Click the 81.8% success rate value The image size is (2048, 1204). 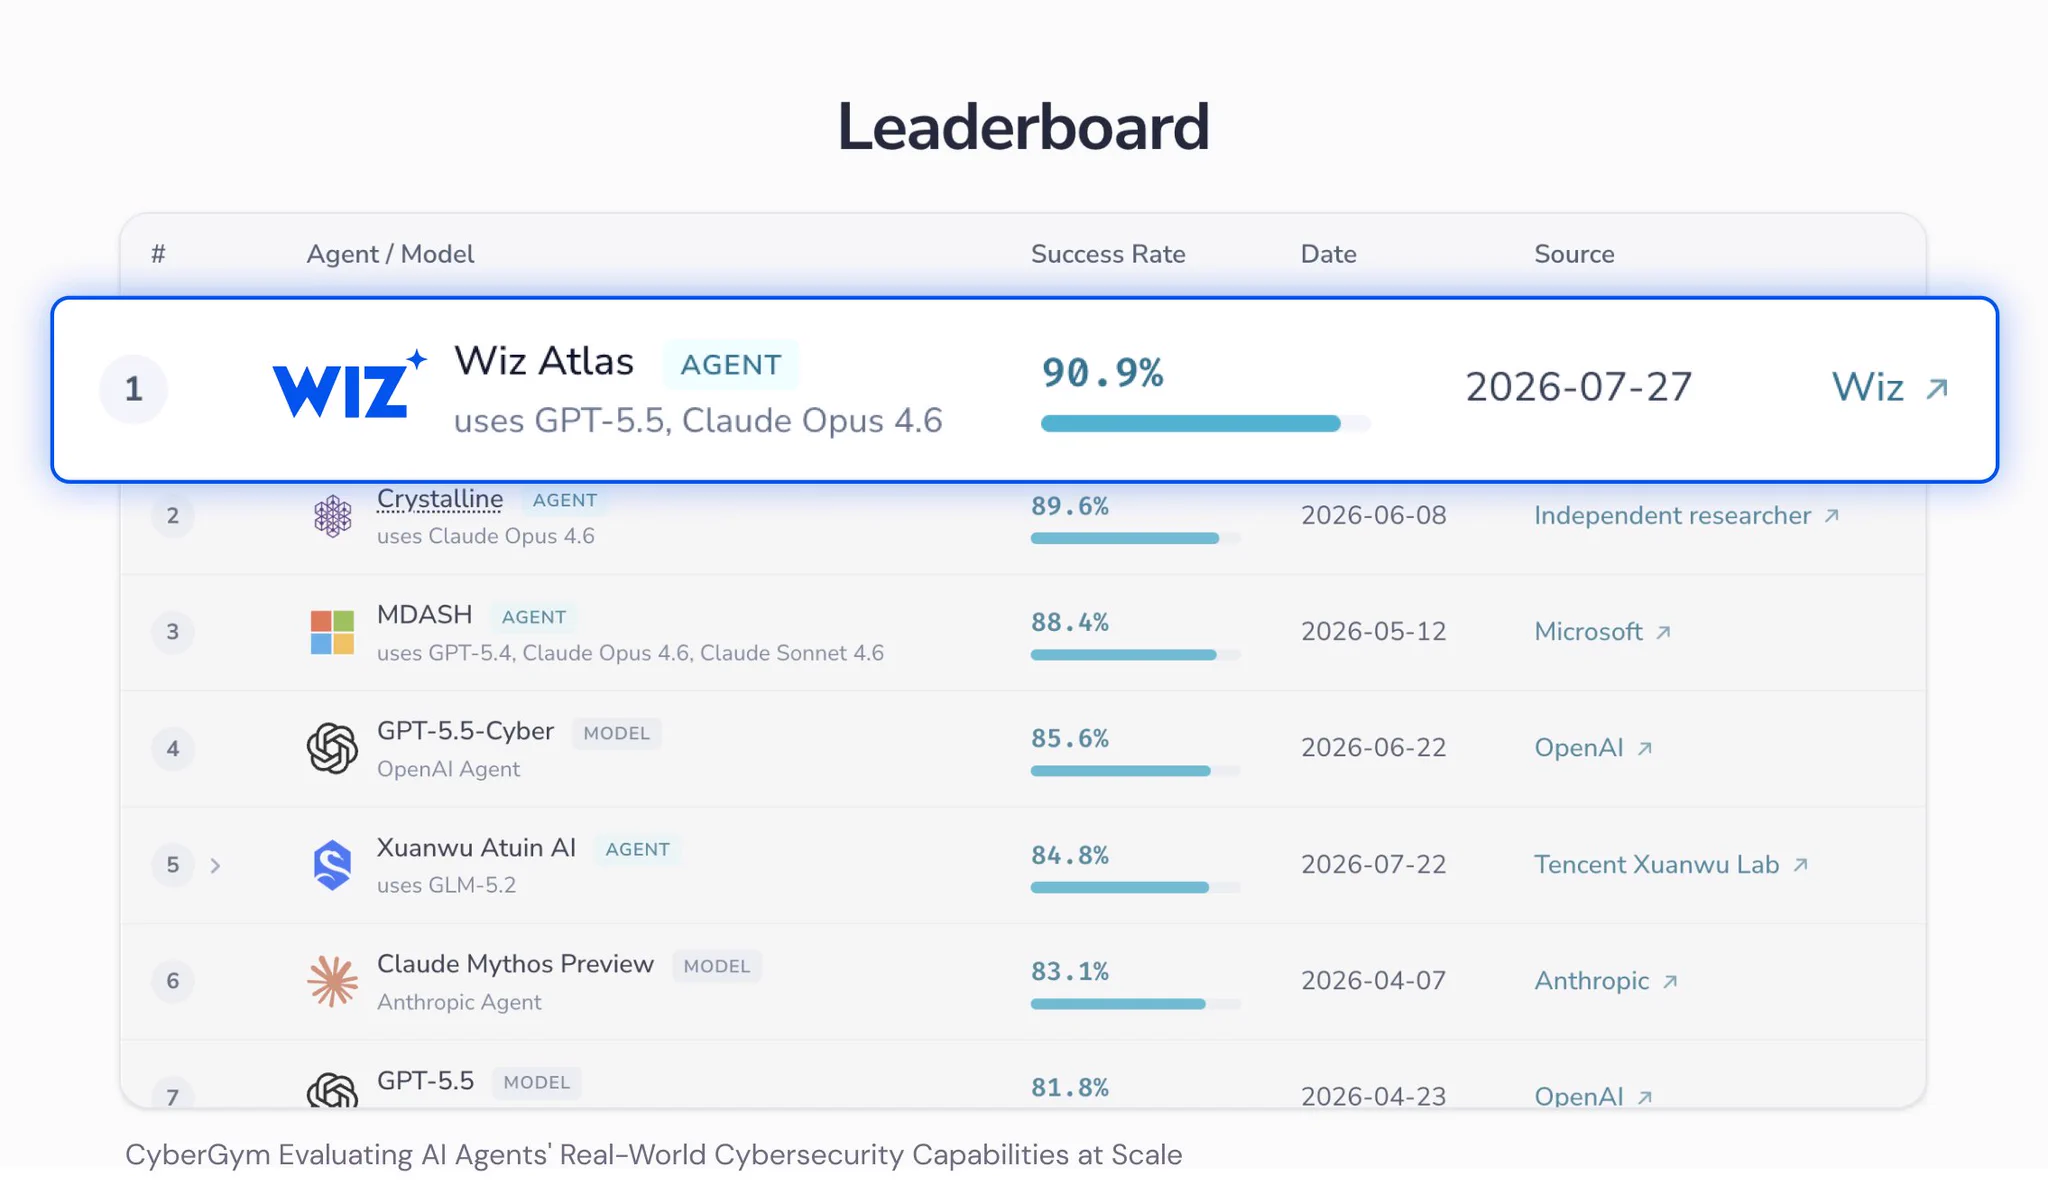1070,1087
